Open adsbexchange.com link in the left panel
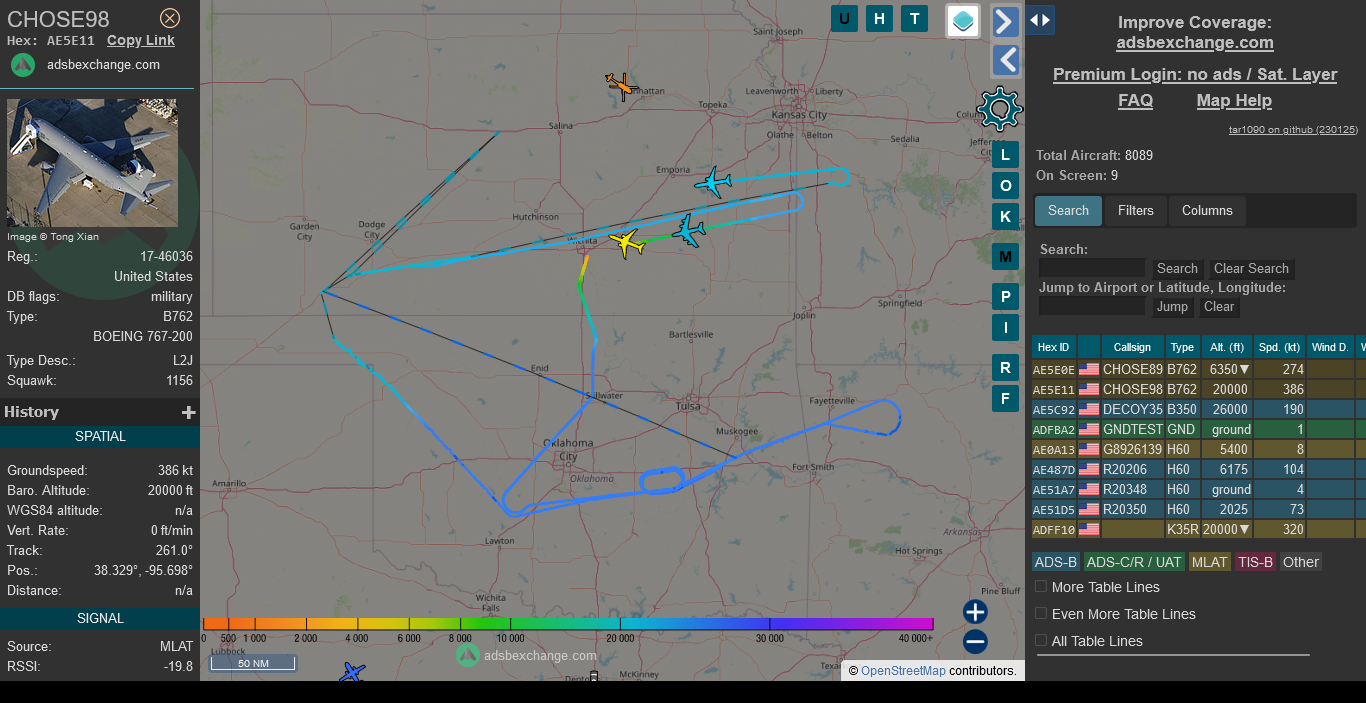Screen dimensions: 1366x703 tap(103, 65)
